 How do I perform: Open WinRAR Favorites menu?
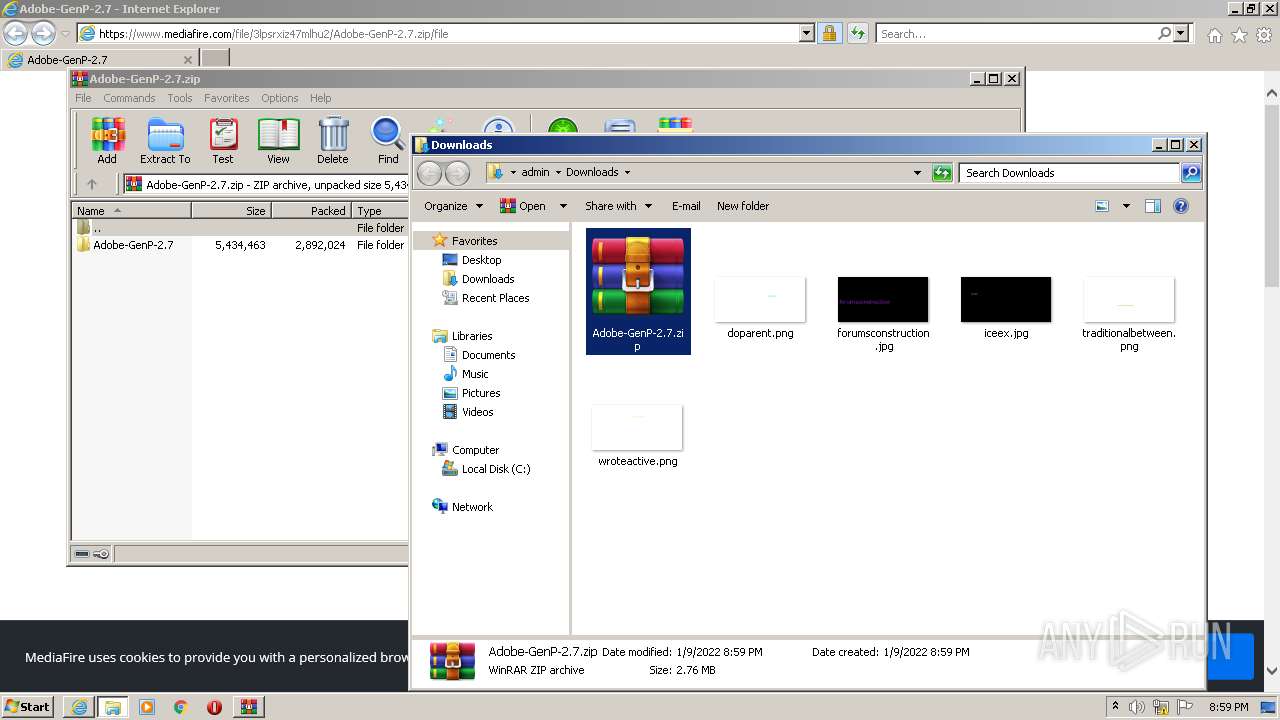click(227, 98)
